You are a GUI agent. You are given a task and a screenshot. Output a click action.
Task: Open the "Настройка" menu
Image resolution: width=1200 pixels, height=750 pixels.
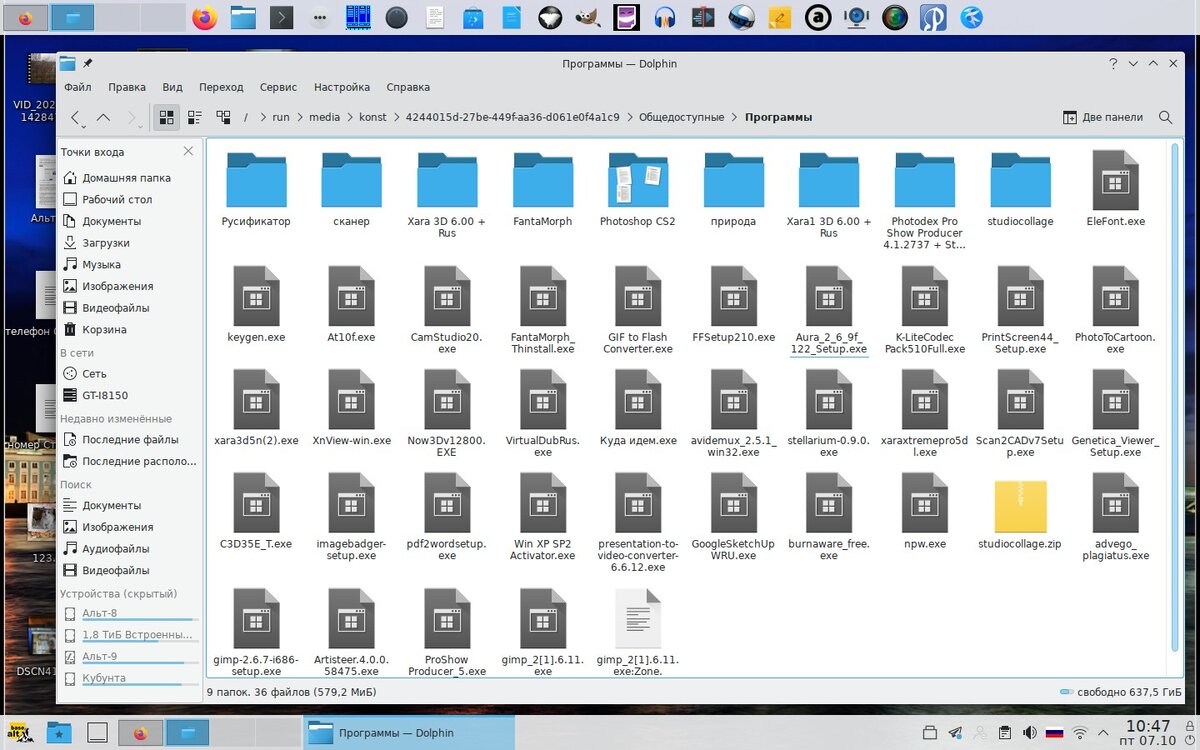tap(342, 87)
